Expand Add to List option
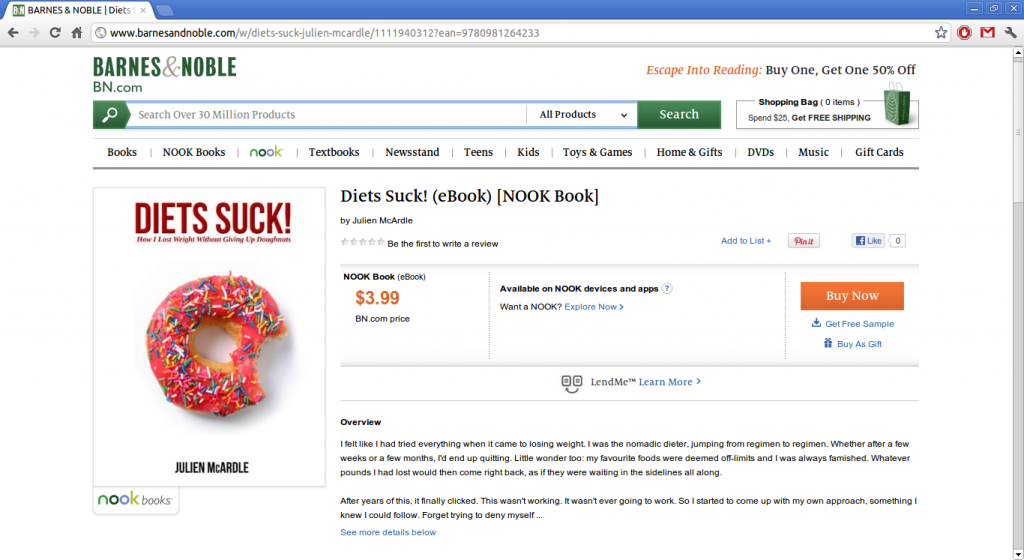This screenshot has width=1024, height=560. pyautogui.click(x=746, y=241)
